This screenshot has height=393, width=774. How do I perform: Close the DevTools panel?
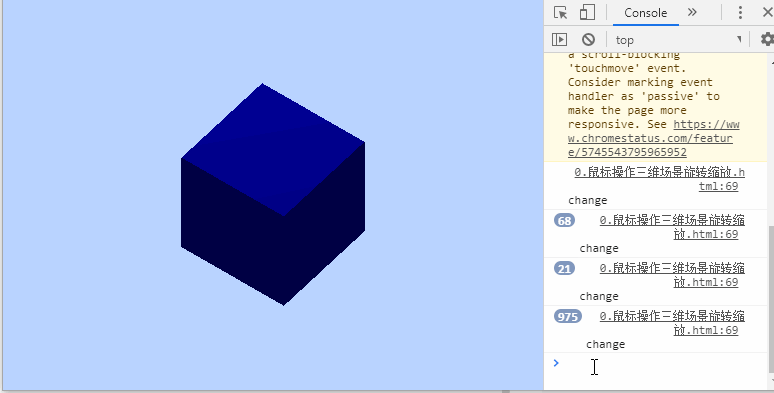(x=768, y=12)
